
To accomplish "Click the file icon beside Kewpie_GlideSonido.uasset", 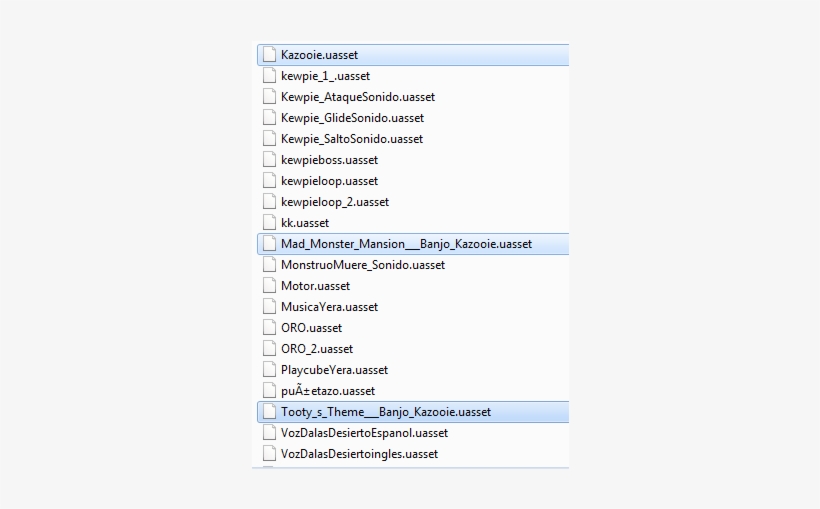I will click(269, 117).
